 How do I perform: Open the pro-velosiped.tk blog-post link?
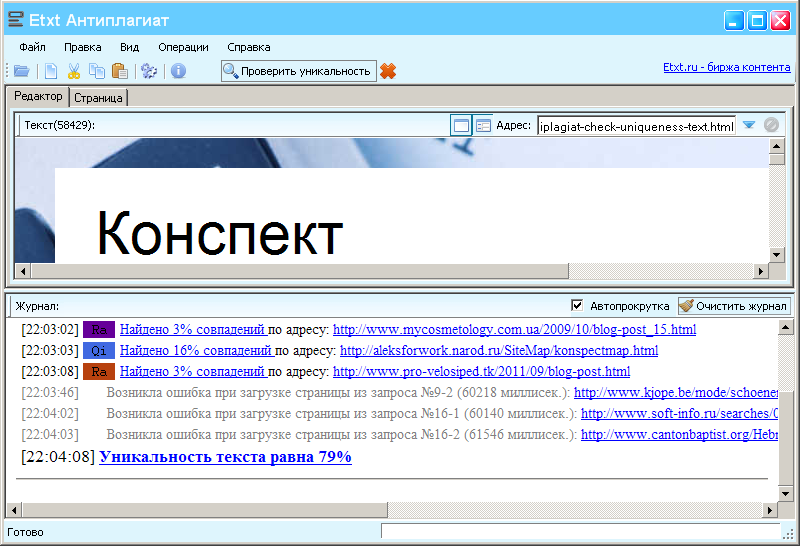tap(481, 371)
